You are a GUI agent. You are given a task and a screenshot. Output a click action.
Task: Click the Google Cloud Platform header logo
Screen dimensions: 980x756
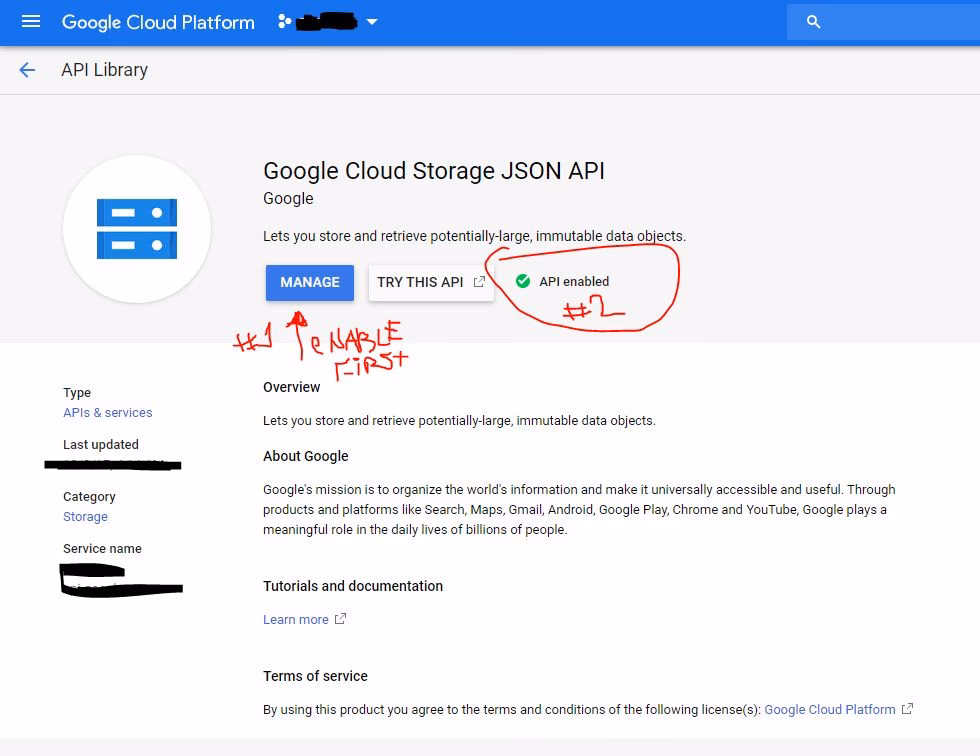coord(158,22)
